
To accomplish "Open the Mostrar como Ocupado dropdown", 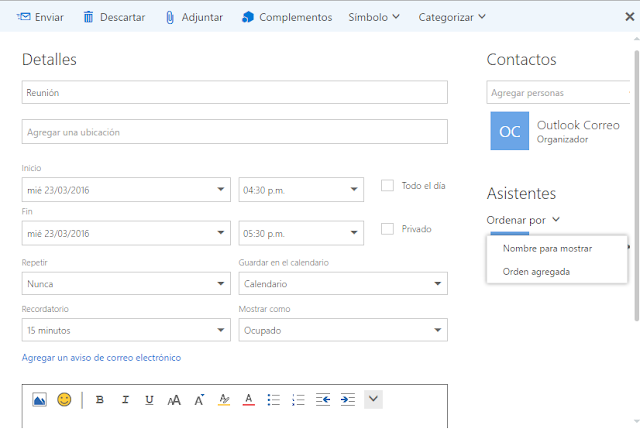I will pos(343,330).
